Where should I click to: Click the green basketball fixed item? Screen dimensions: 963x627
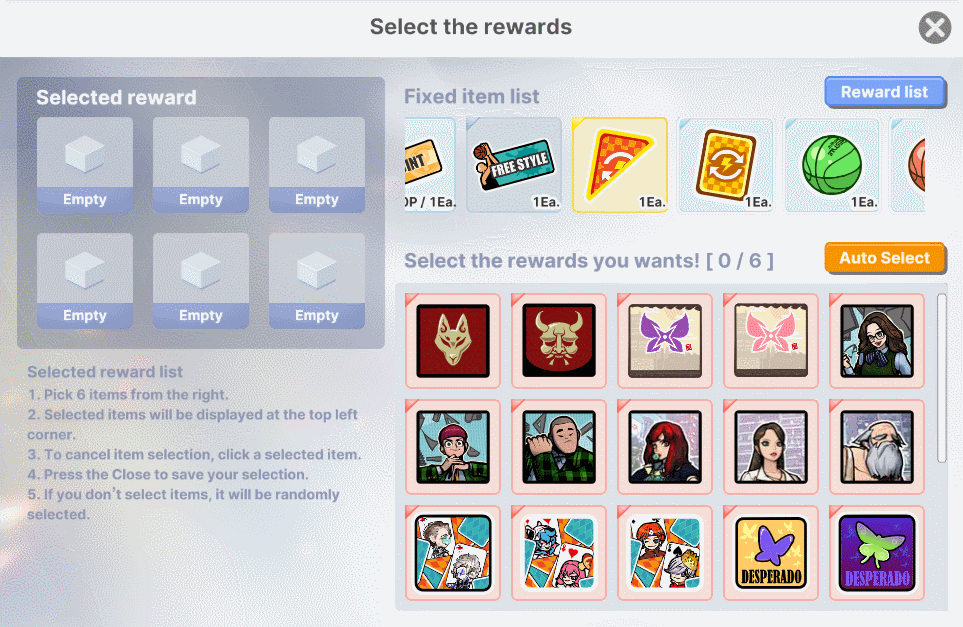point(832,165)
